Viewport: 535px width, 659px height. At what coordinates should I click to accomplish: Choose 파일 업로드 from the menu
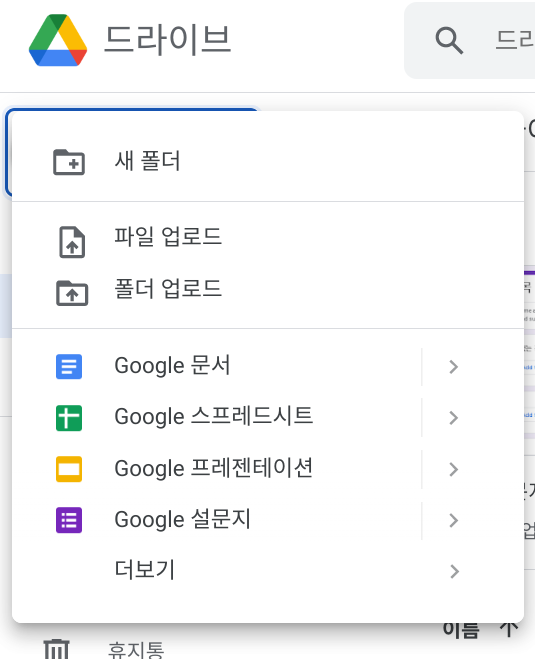coord(268,237)
